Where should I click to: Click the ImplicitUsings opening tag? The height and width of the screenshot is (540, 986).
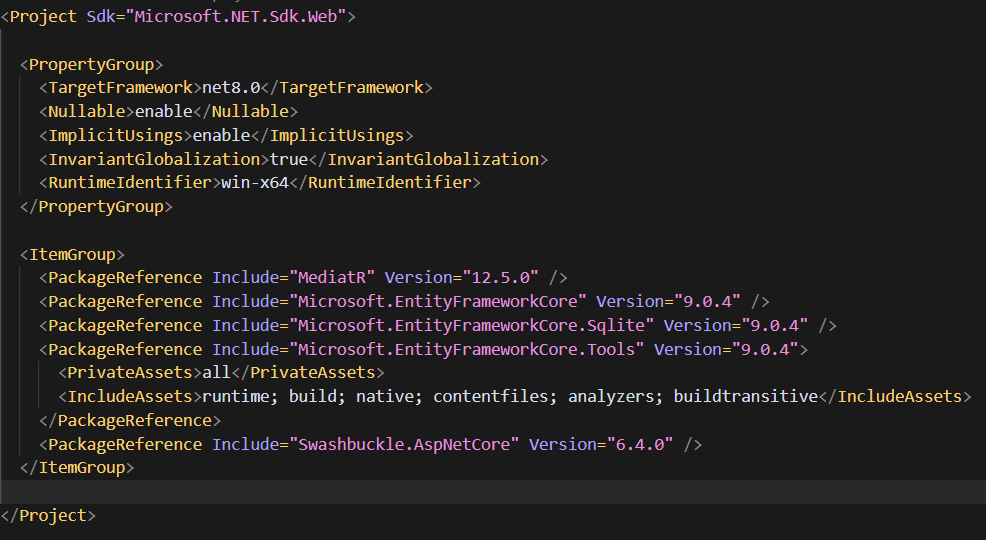111,135
